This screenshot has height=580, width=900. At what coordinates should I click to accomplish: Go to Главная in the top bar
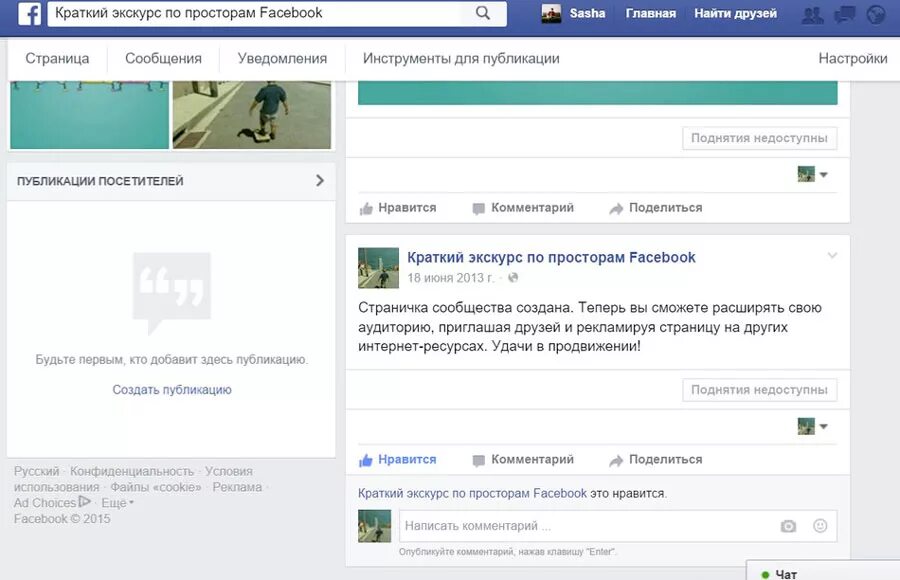(651, 13)
